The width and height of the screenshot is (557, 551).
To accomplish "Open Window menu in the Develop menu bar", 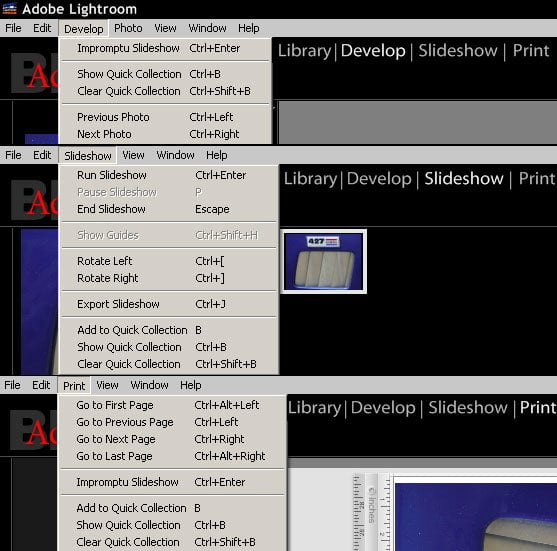I will click(x=207, y=28).
